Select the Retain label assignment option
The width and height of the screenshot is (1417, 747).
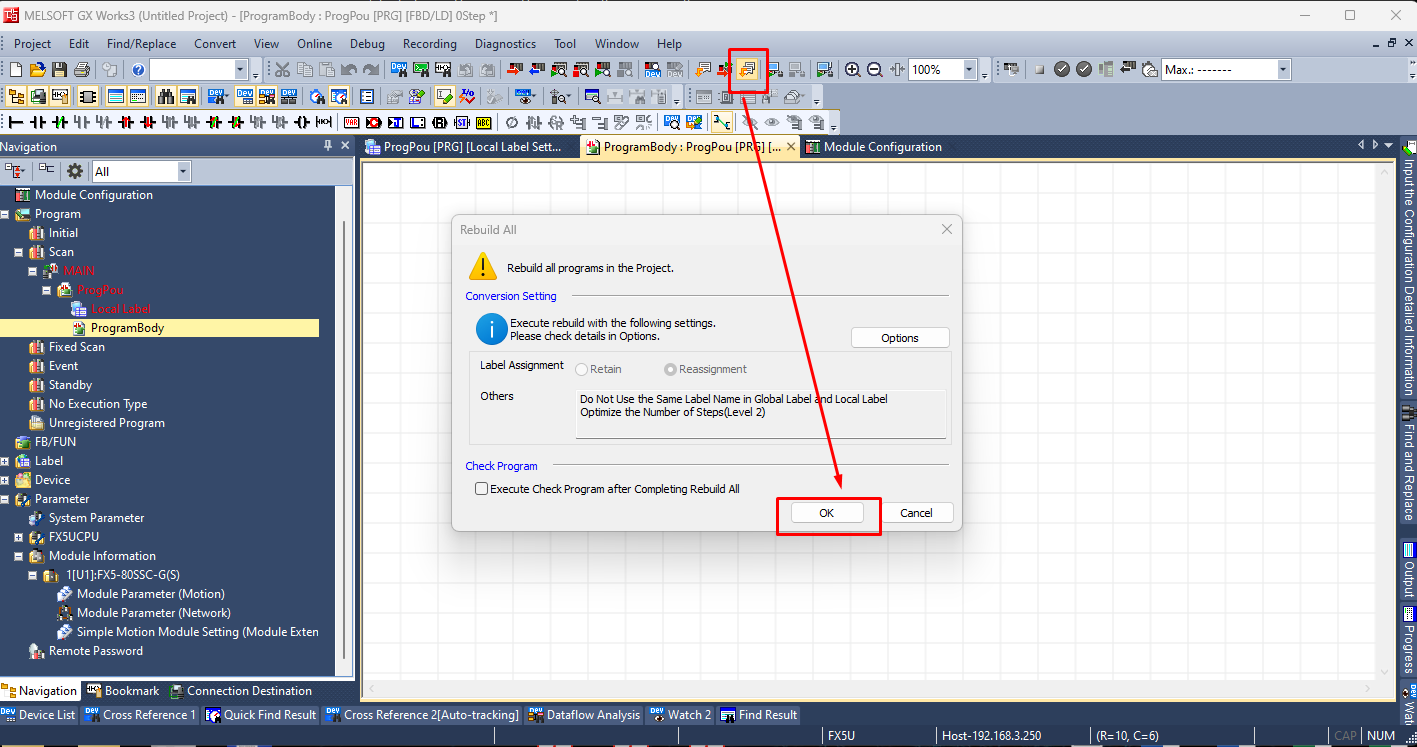[582, 369]
